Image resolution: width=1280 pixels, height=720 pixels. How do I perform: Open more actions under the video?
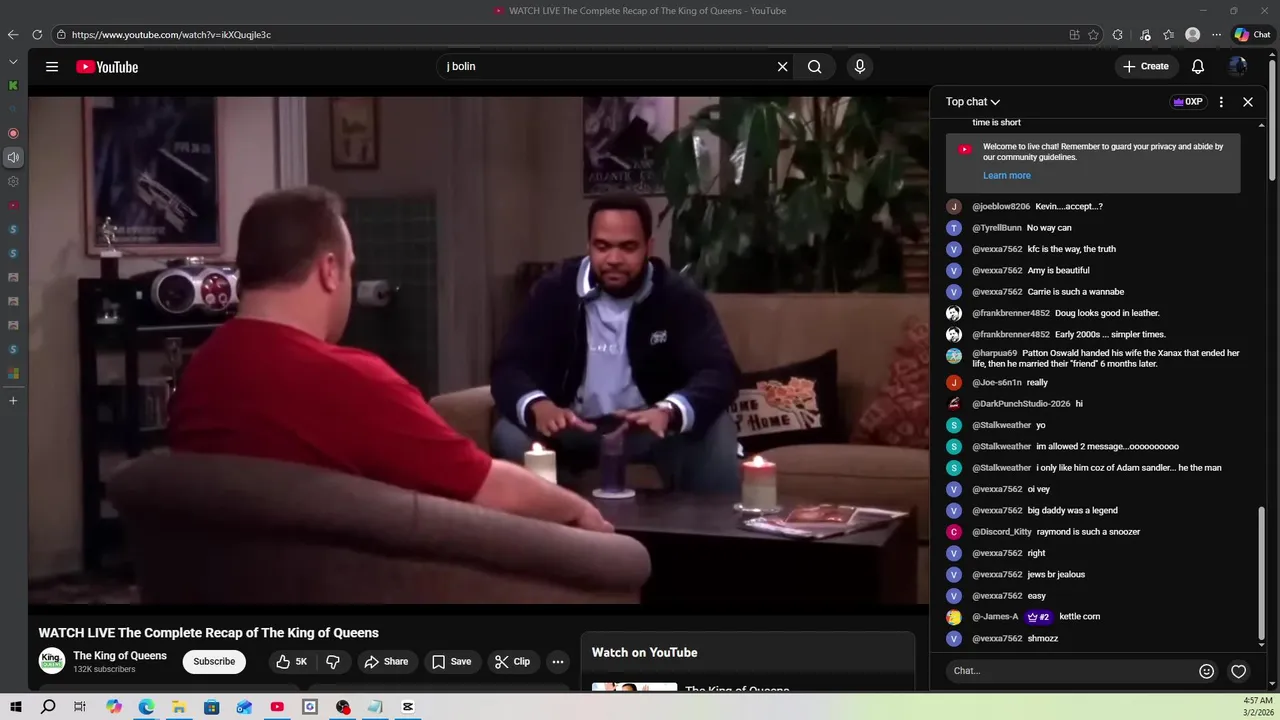tap(558, 662)
